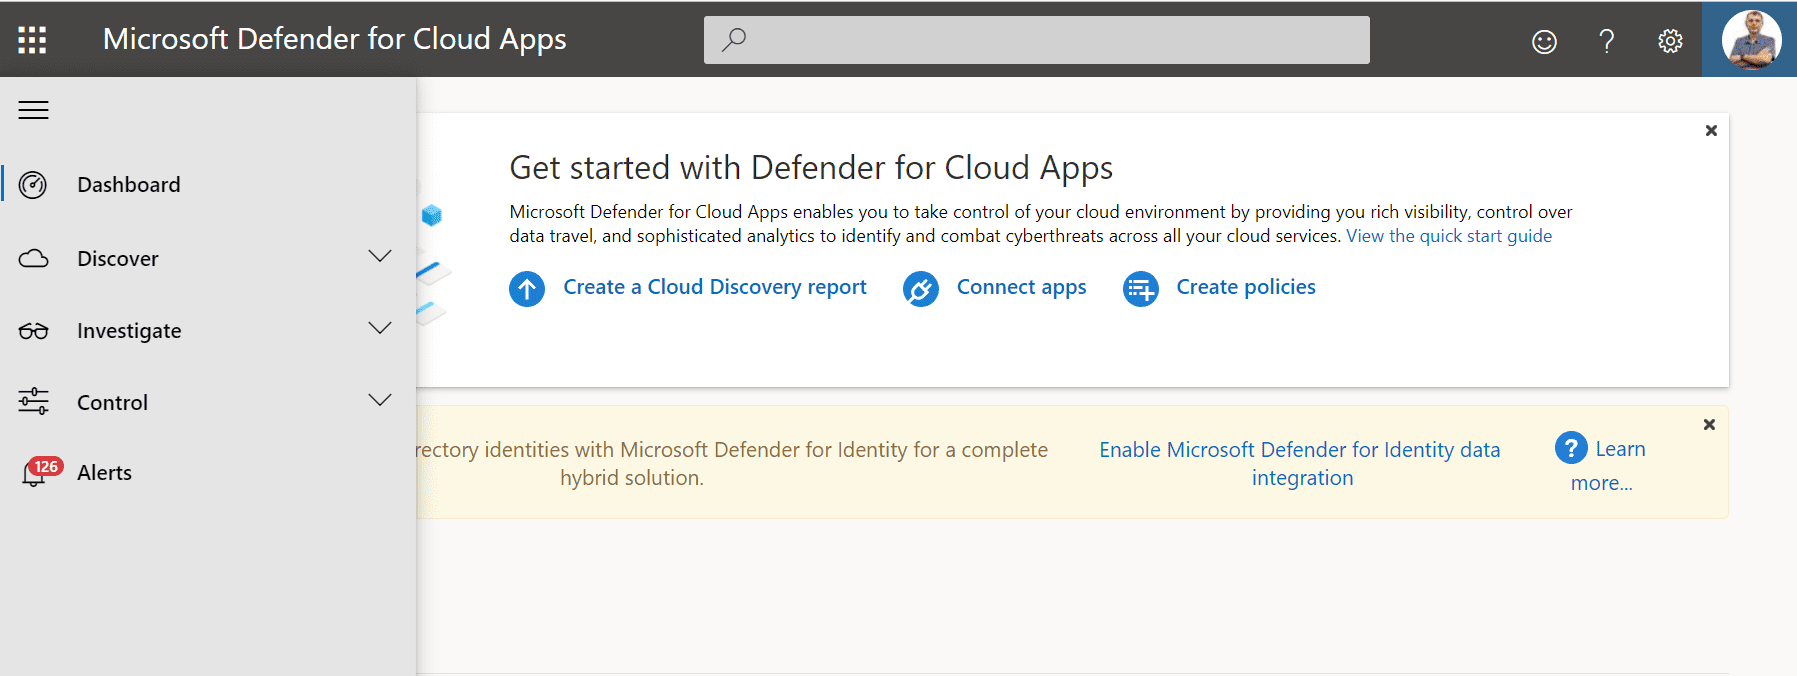The image size is (1797, 676).
Task: Select Alerts in the navigation menu
Action: point(105,473)
